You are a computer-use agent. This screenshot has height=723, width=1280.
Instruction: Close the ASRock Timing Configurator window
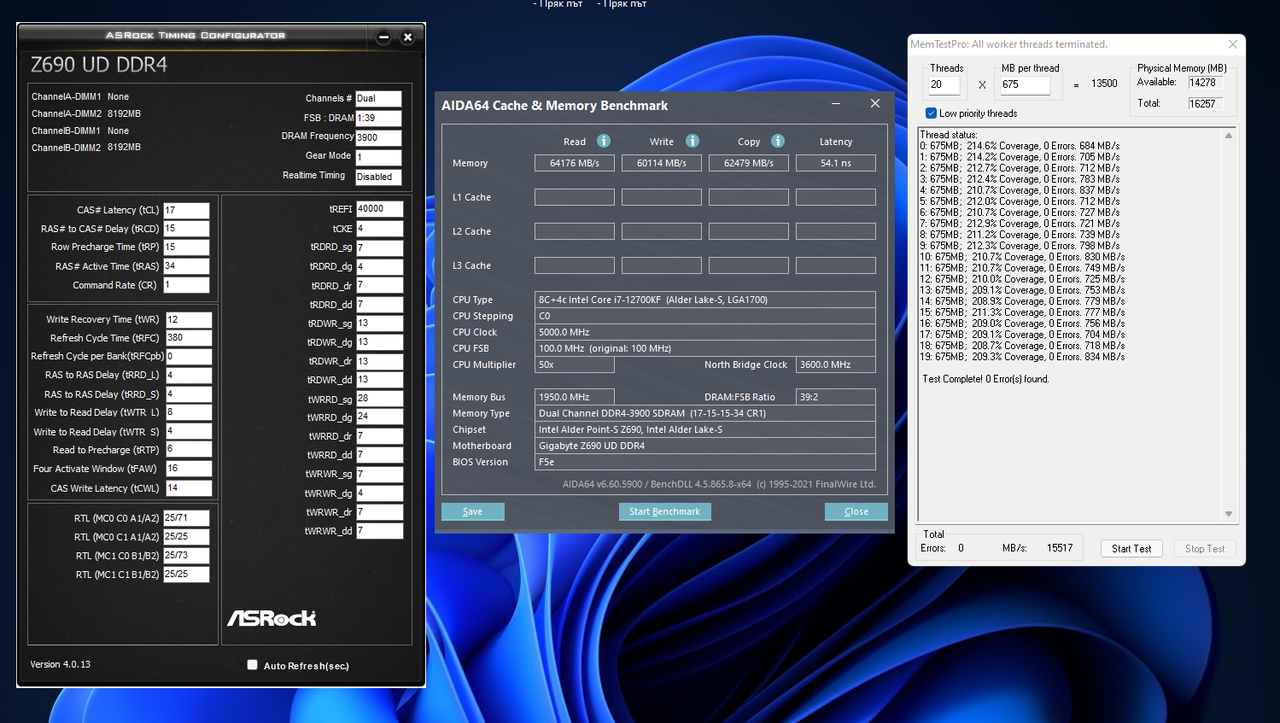[407, 38]
